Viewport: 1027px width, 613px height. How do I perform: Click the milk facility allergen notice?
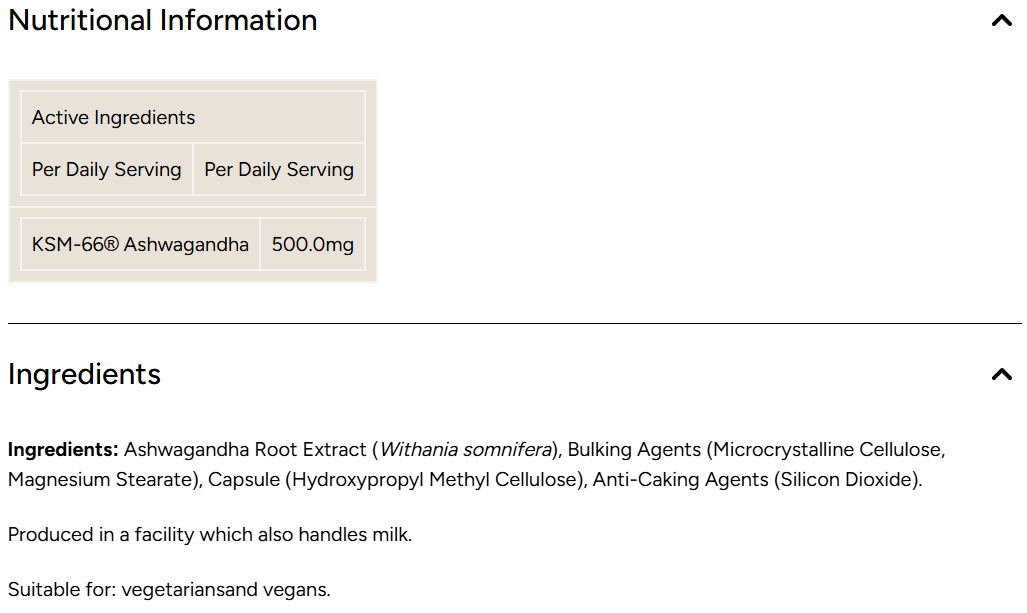point(210,535)
